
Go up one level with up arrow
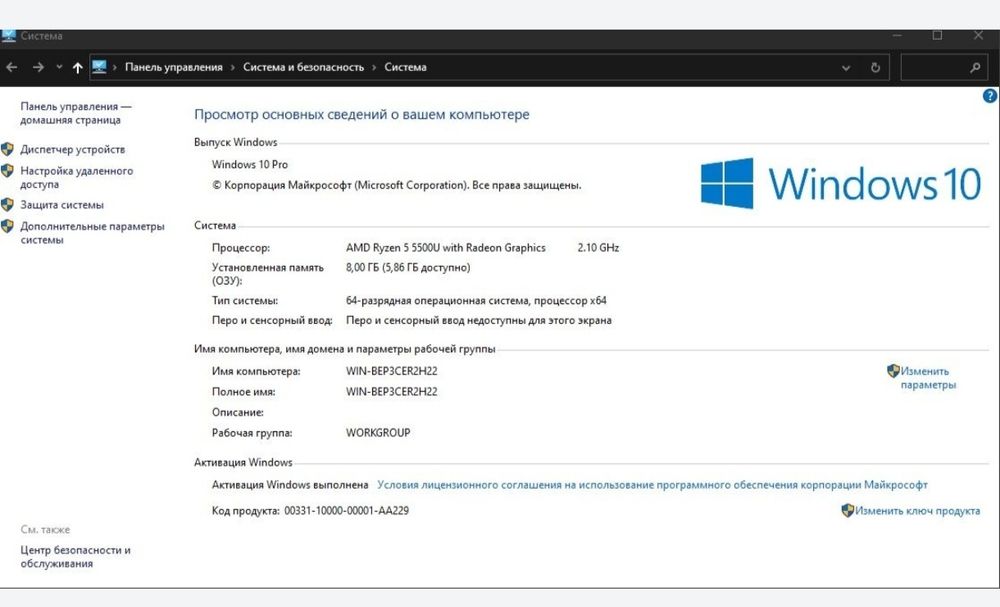coord(78,68)
